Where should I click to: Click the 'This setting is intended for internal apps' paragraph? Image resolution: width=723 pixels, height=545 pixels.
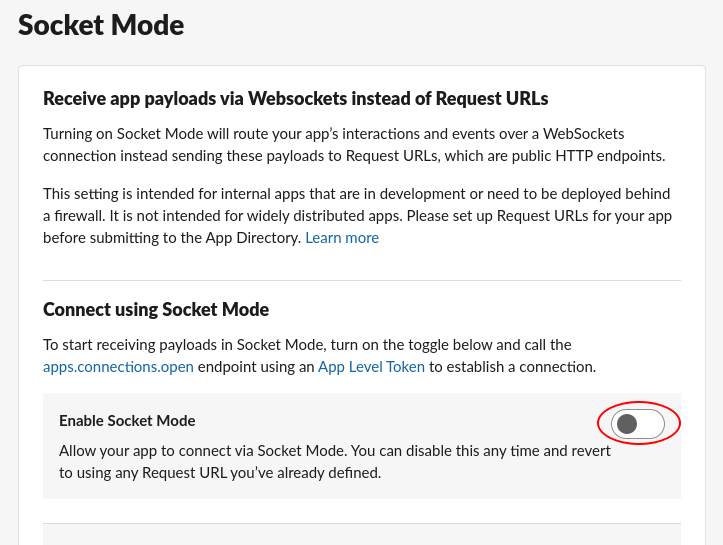[357, 216]
